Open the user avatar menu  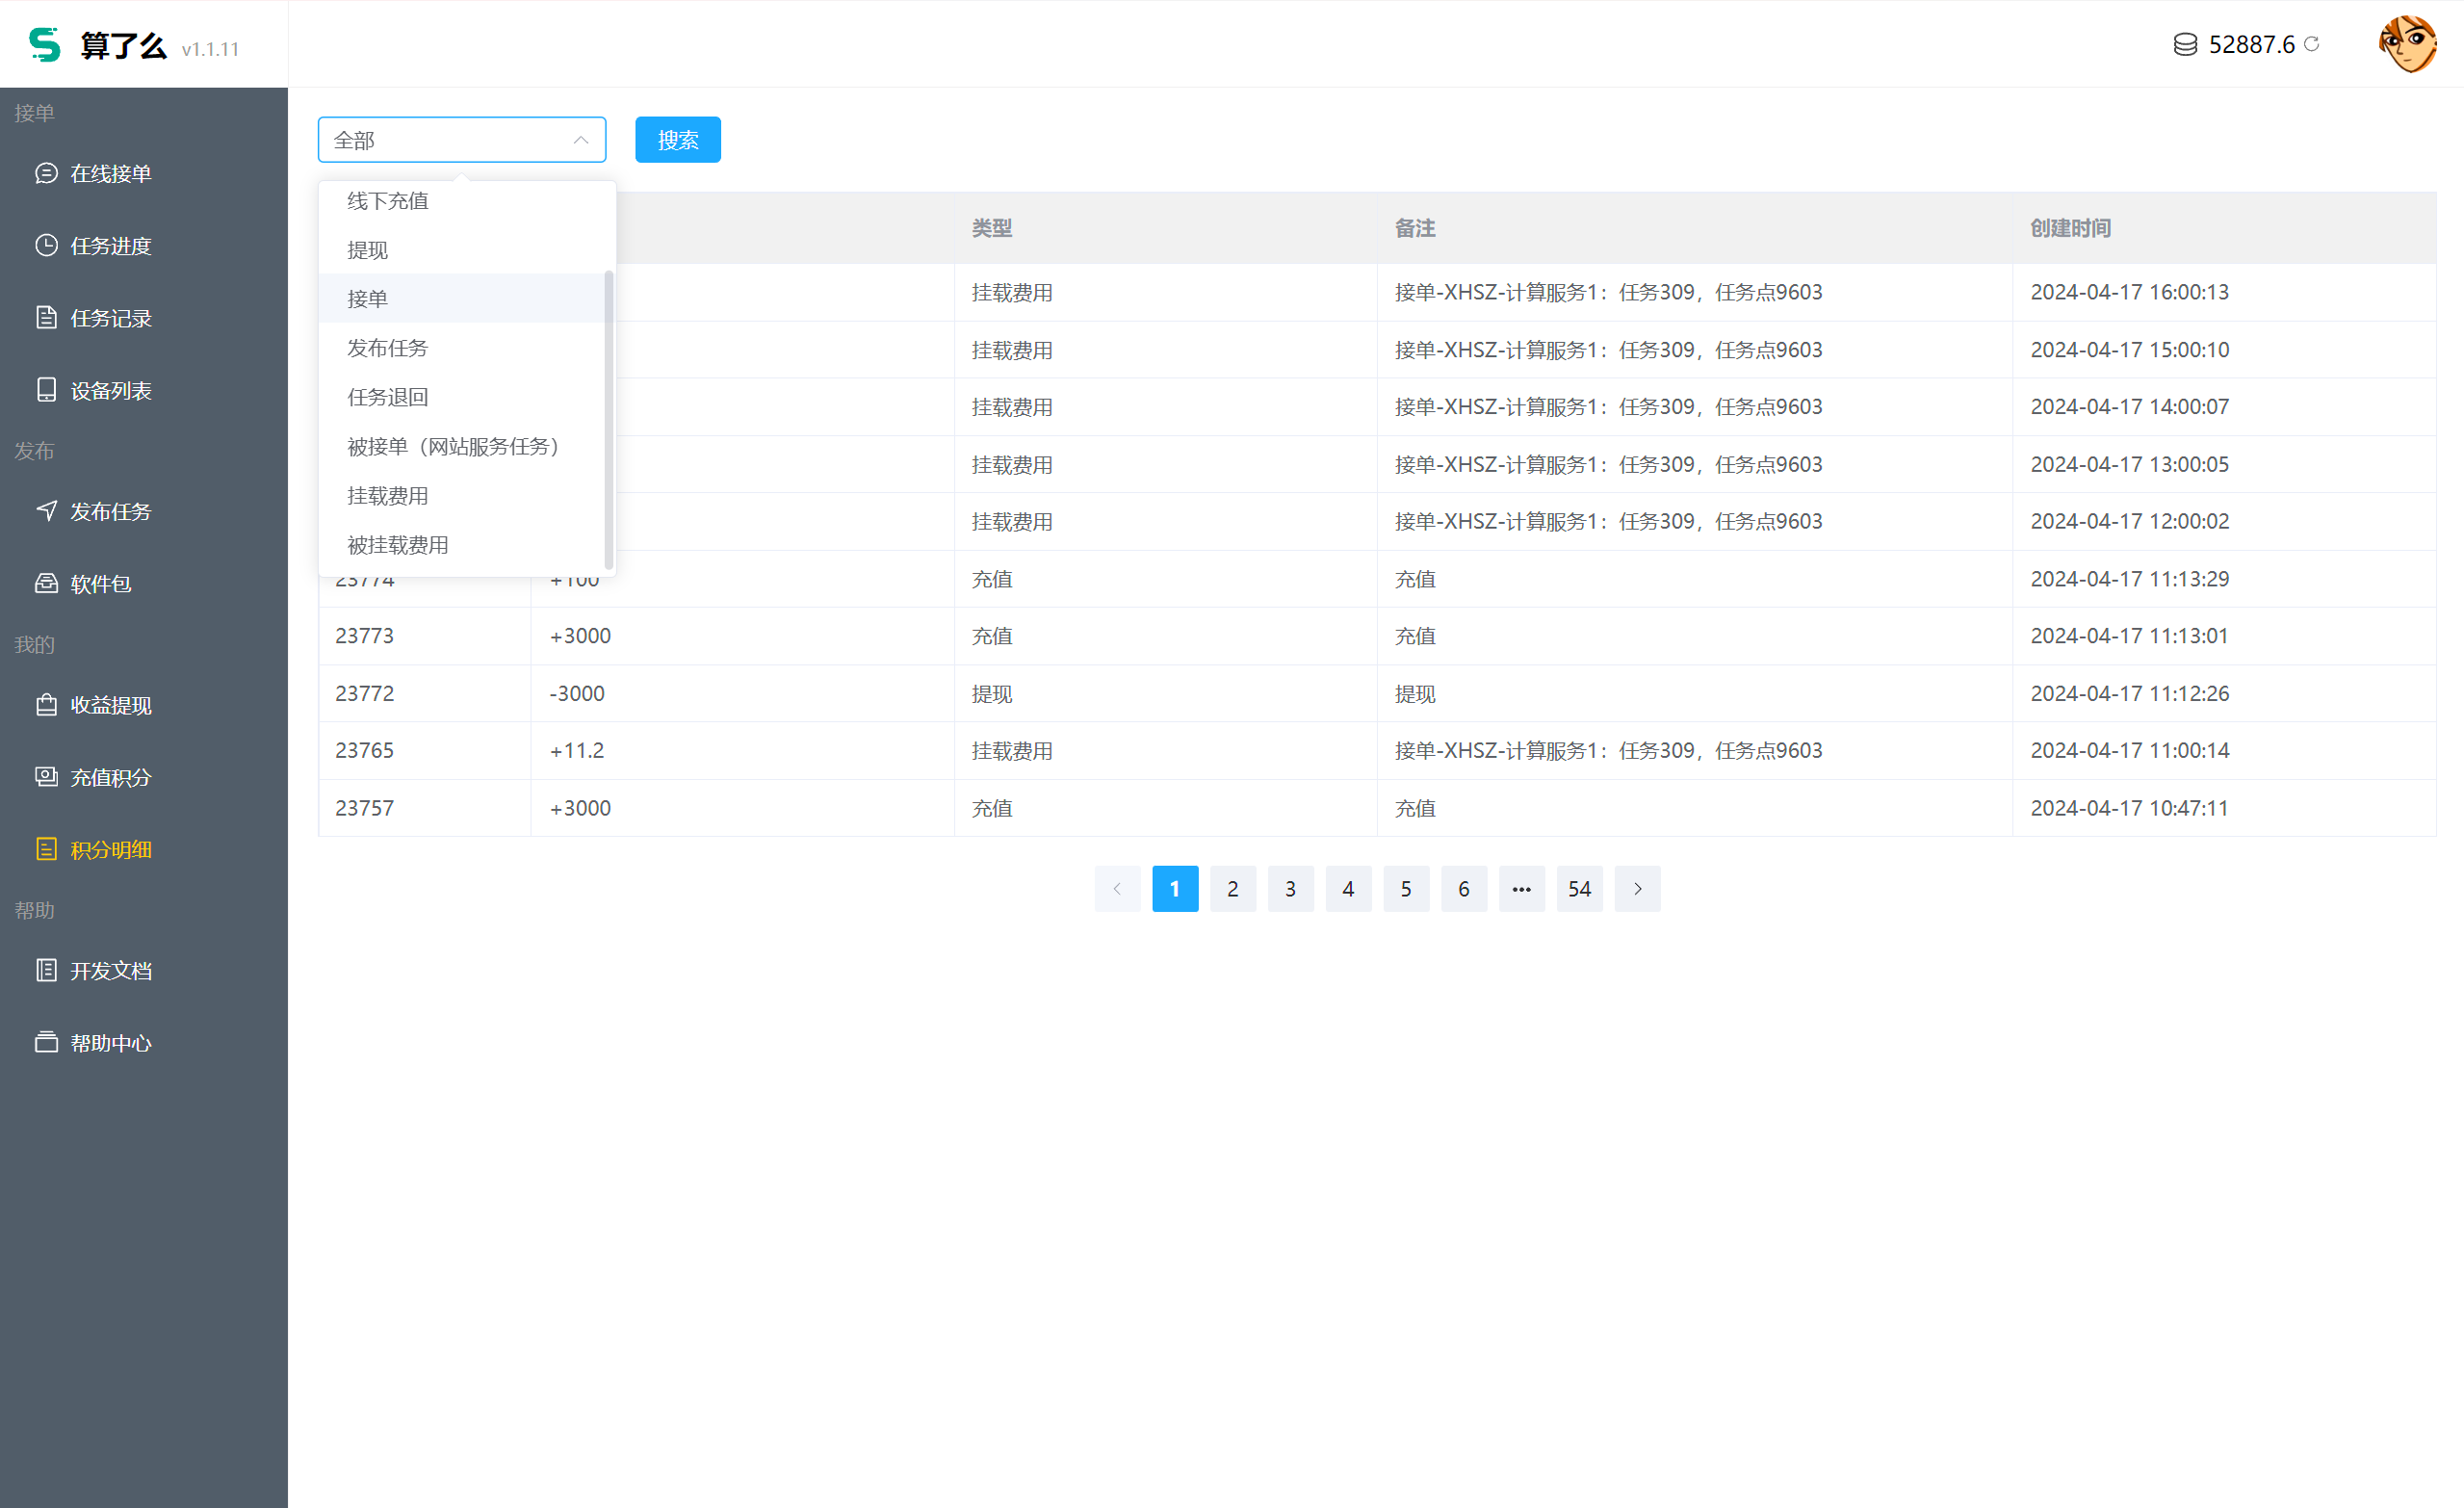pos(2406,44)
